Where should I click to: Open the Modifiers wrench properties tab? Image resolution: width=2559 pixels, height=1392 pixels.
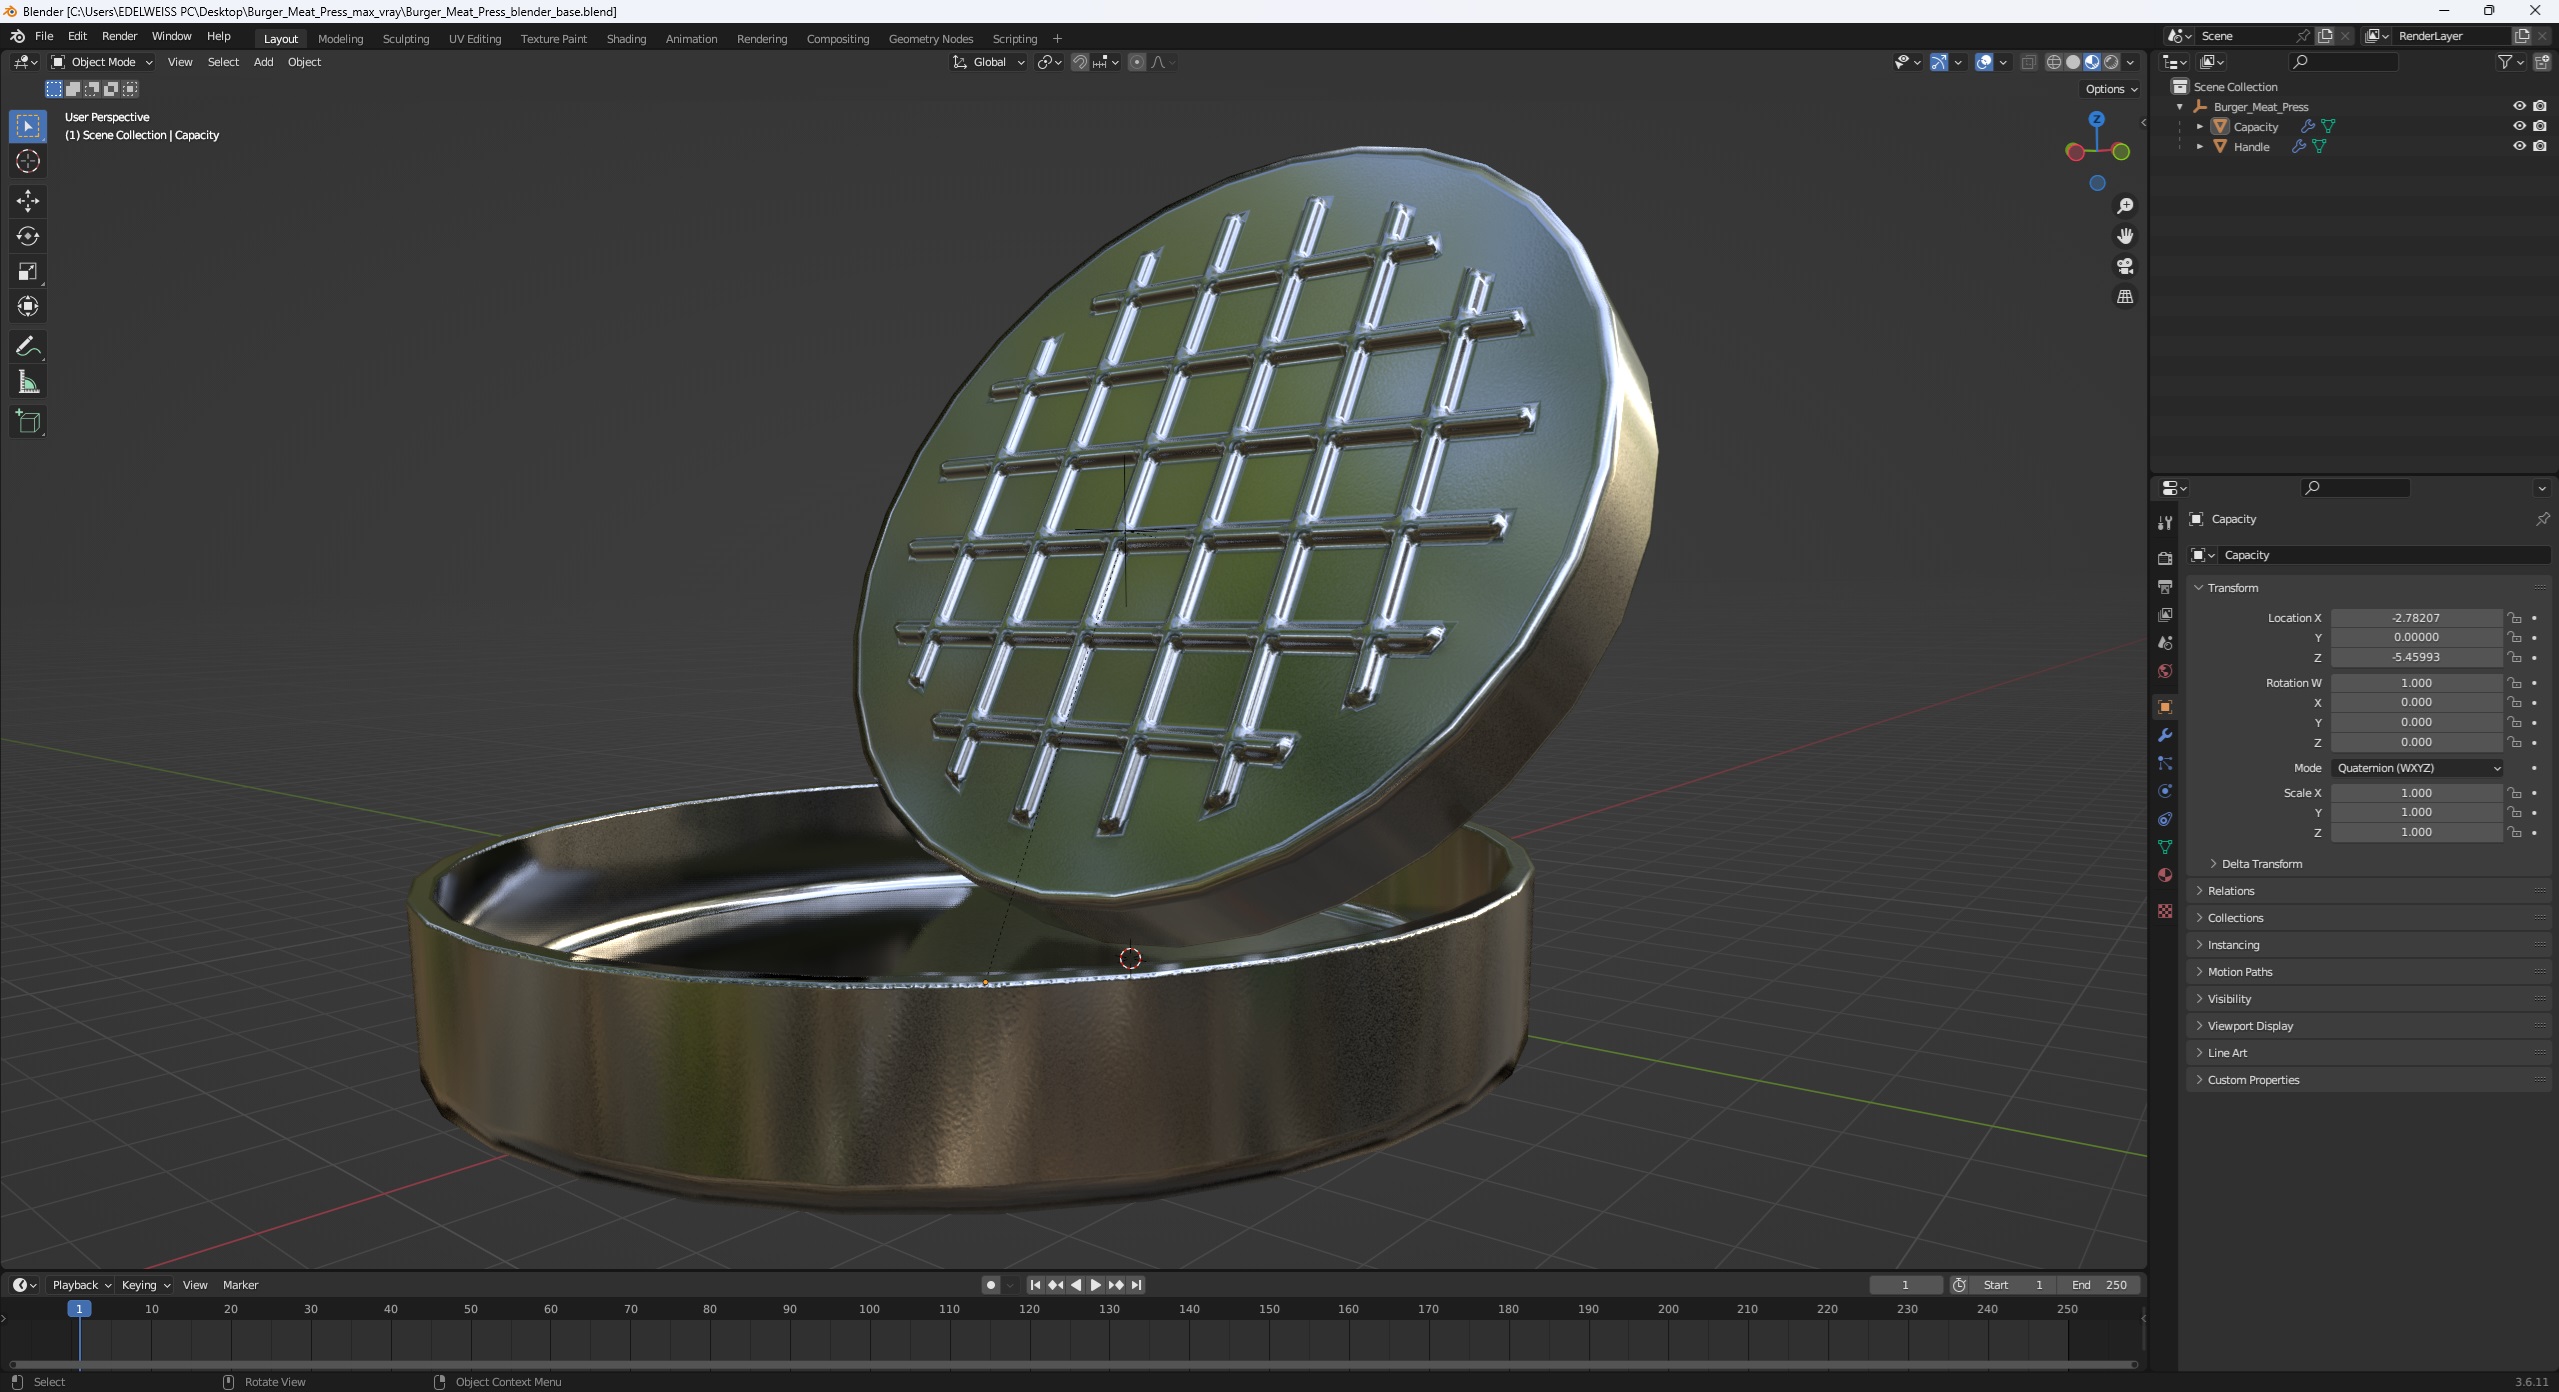click(2165, 735)
